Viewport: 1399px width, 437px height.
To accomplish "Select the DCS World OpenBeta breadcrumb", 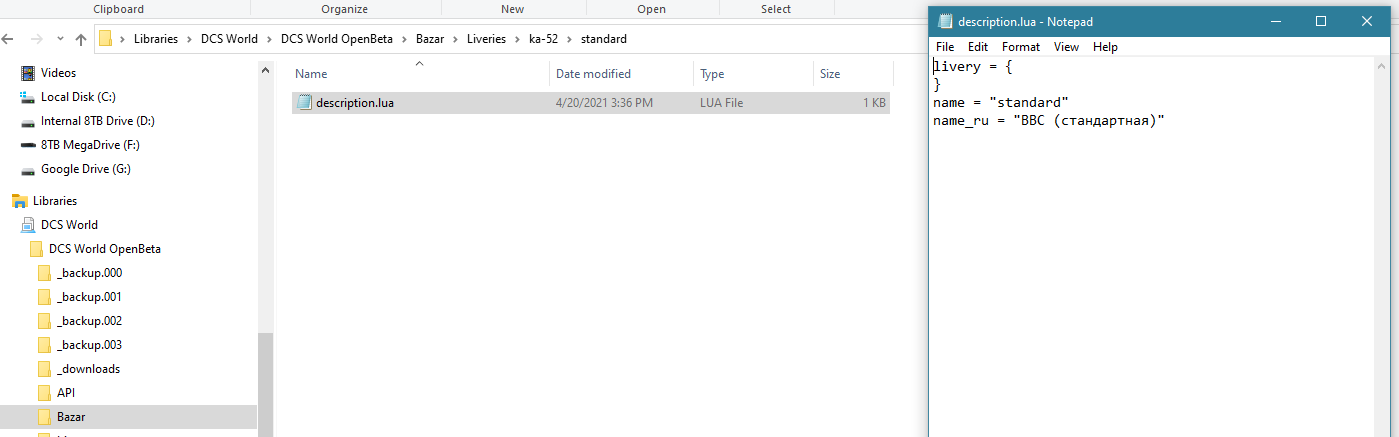I will pos(337,39).
